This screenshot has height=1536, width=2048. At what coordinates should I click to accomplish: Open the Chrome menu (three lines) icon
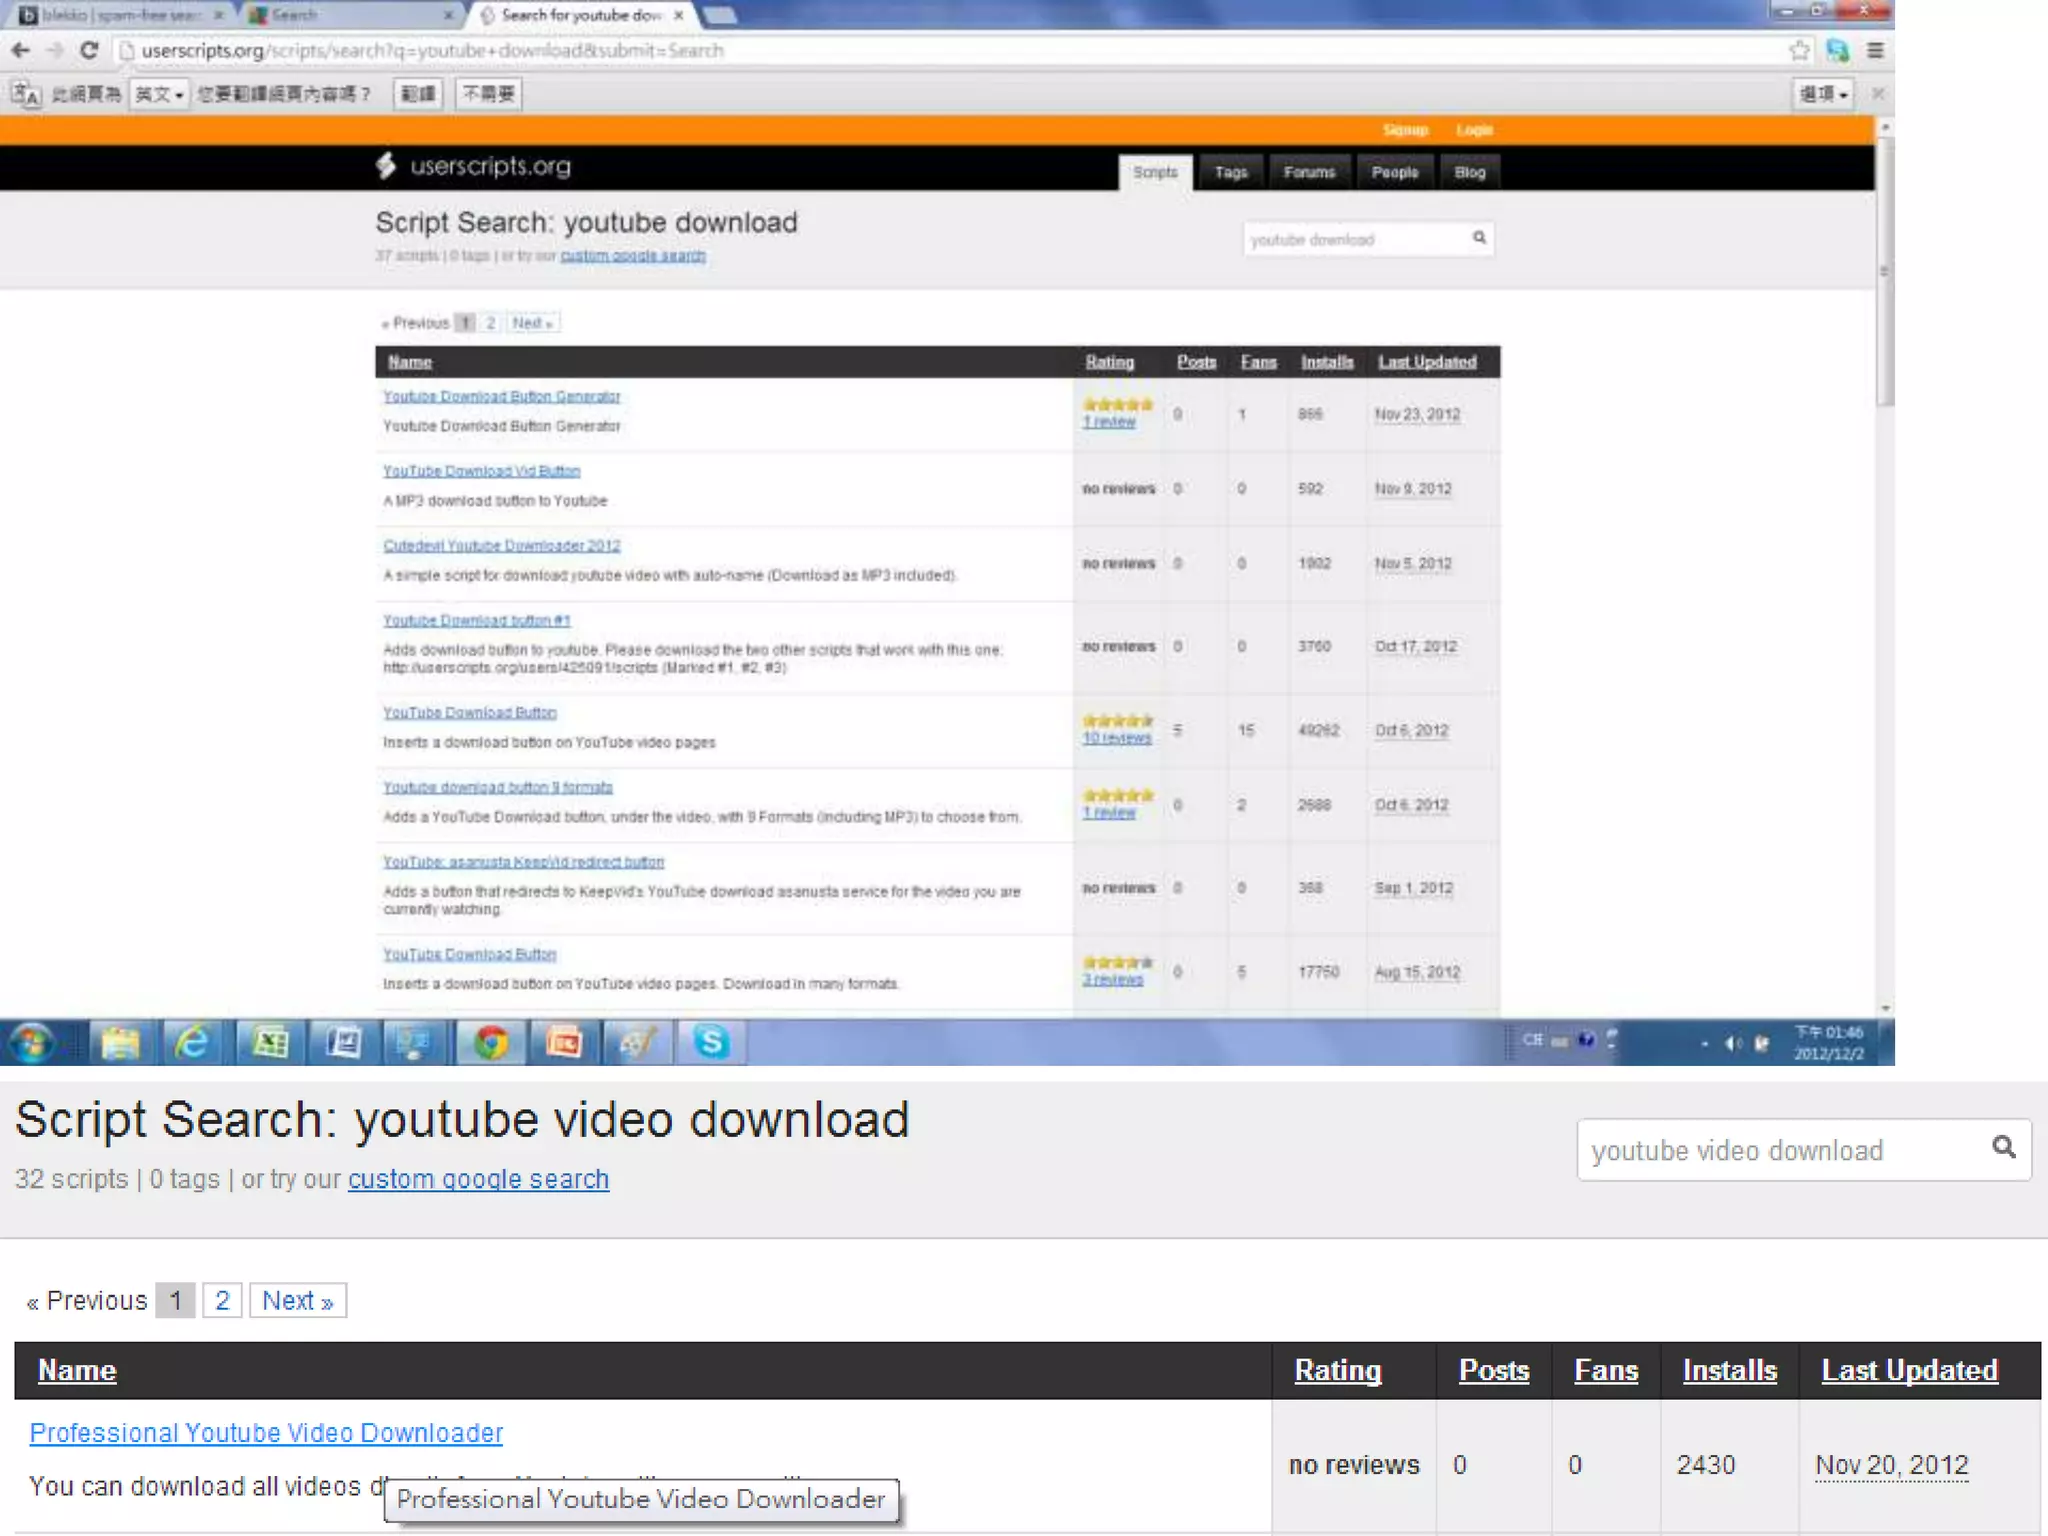pos(1875,50)
